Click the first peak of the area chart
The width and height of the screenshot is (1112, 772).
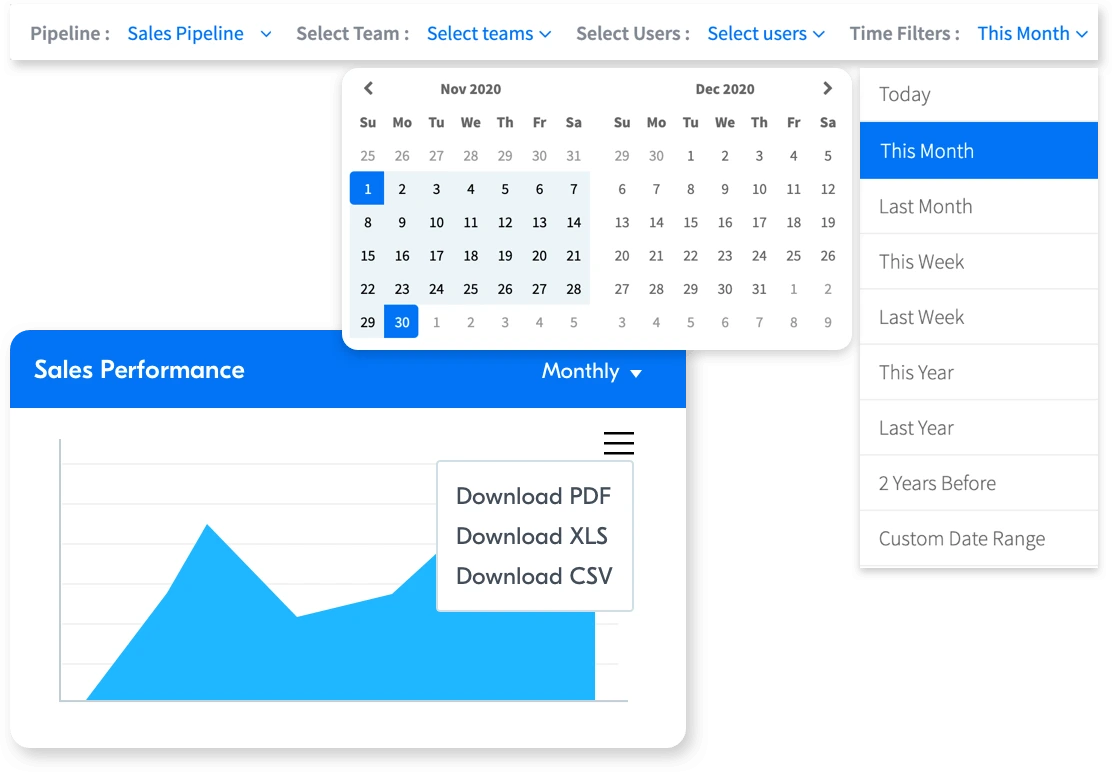click(x=207, y=526)
